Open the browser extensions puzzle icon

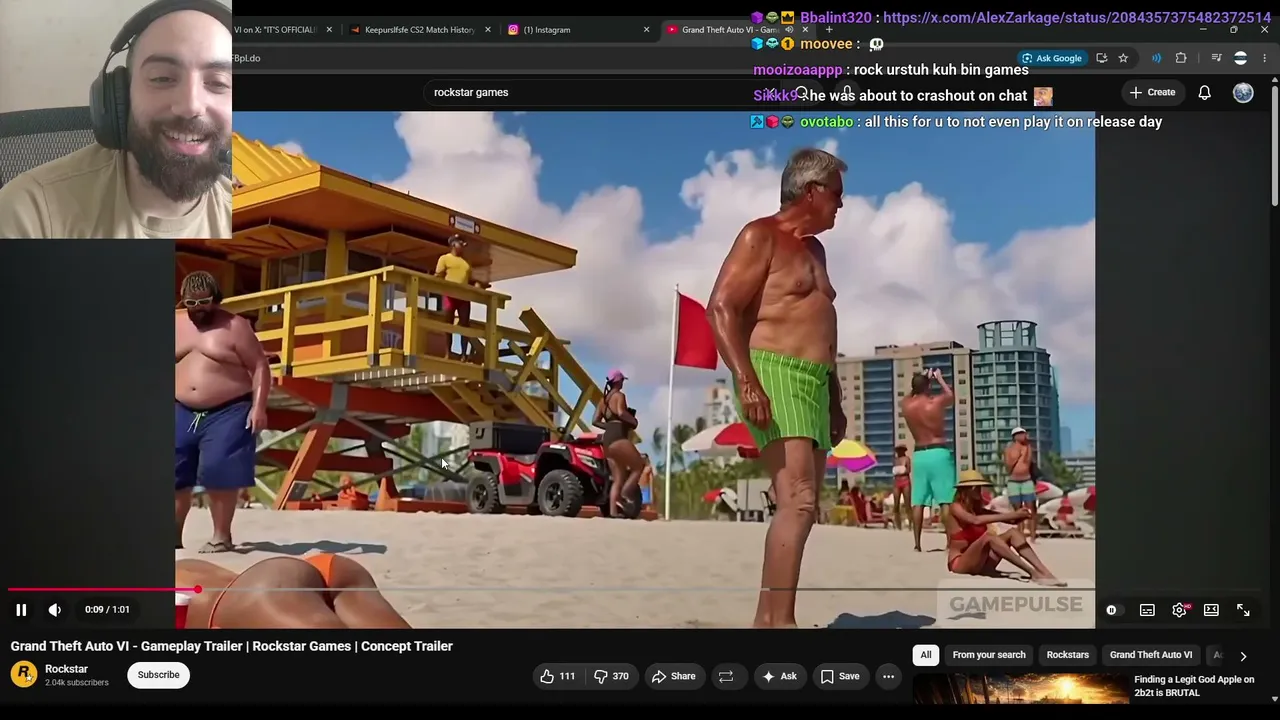(1181, 58)
